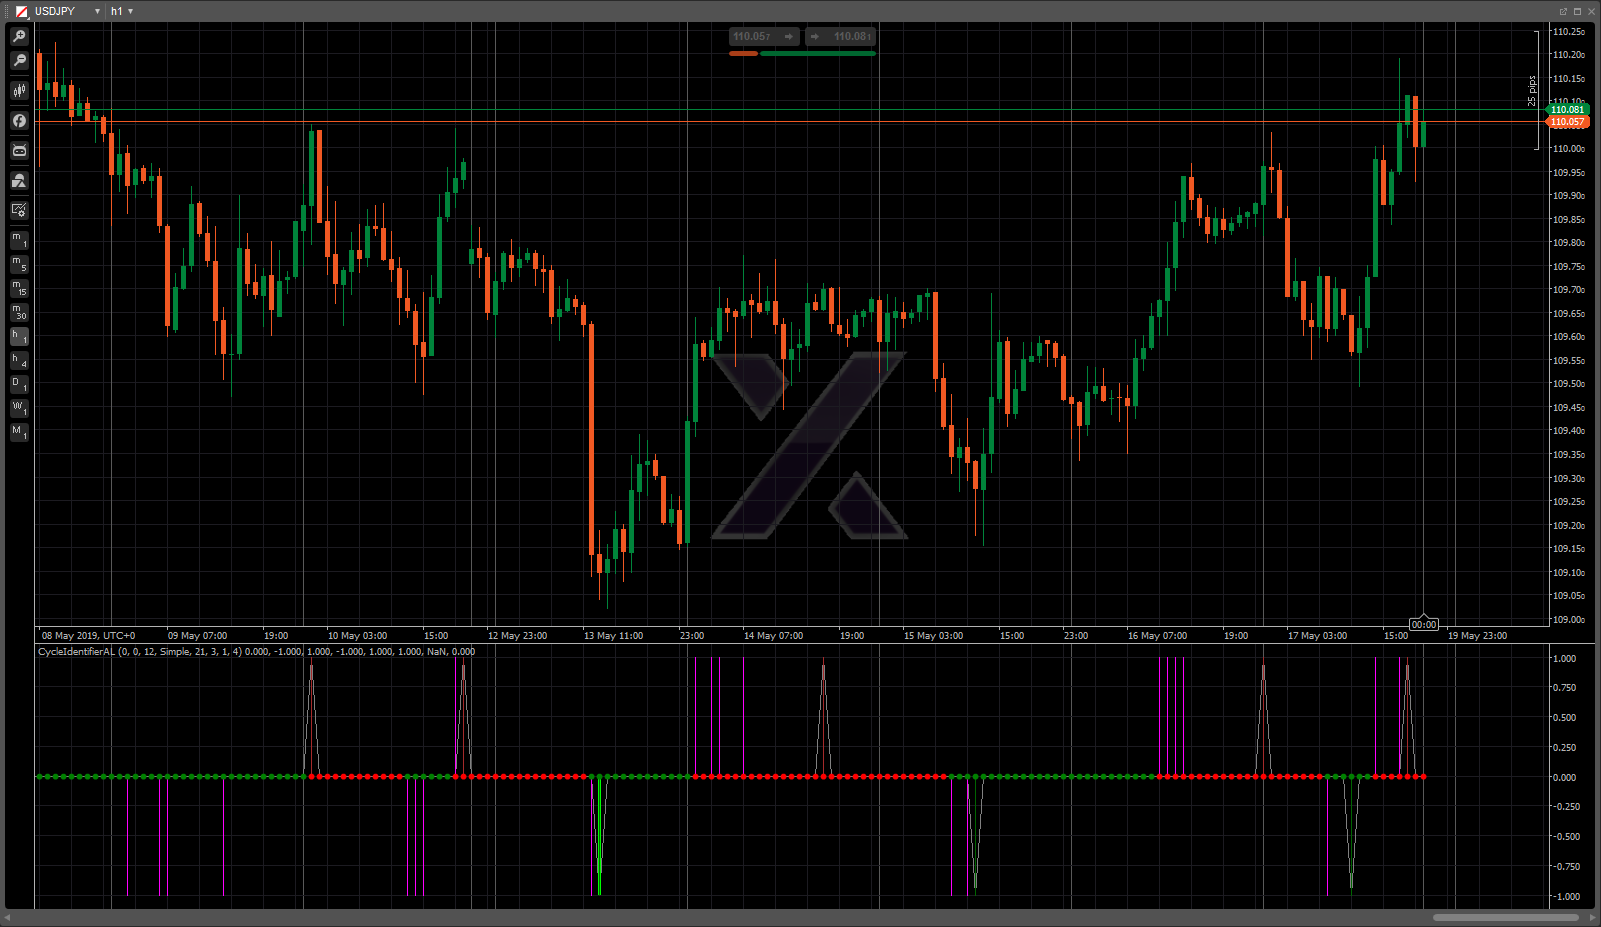Click the USDJPY symbol flag icon
The height and width of the screenshot is (927, 1601).
click(x=22, y=11)
